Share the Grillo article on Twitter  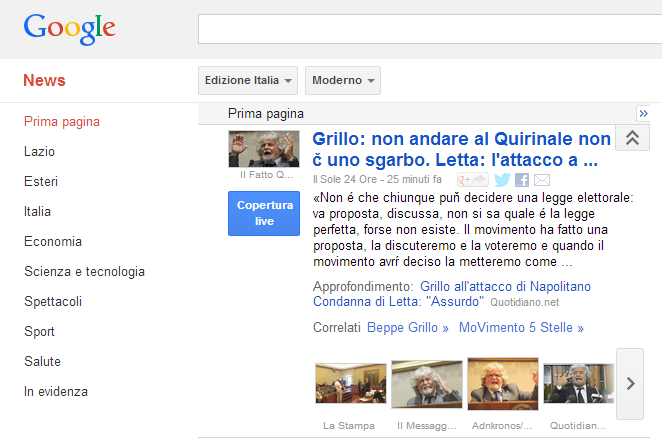pos(502,180)
